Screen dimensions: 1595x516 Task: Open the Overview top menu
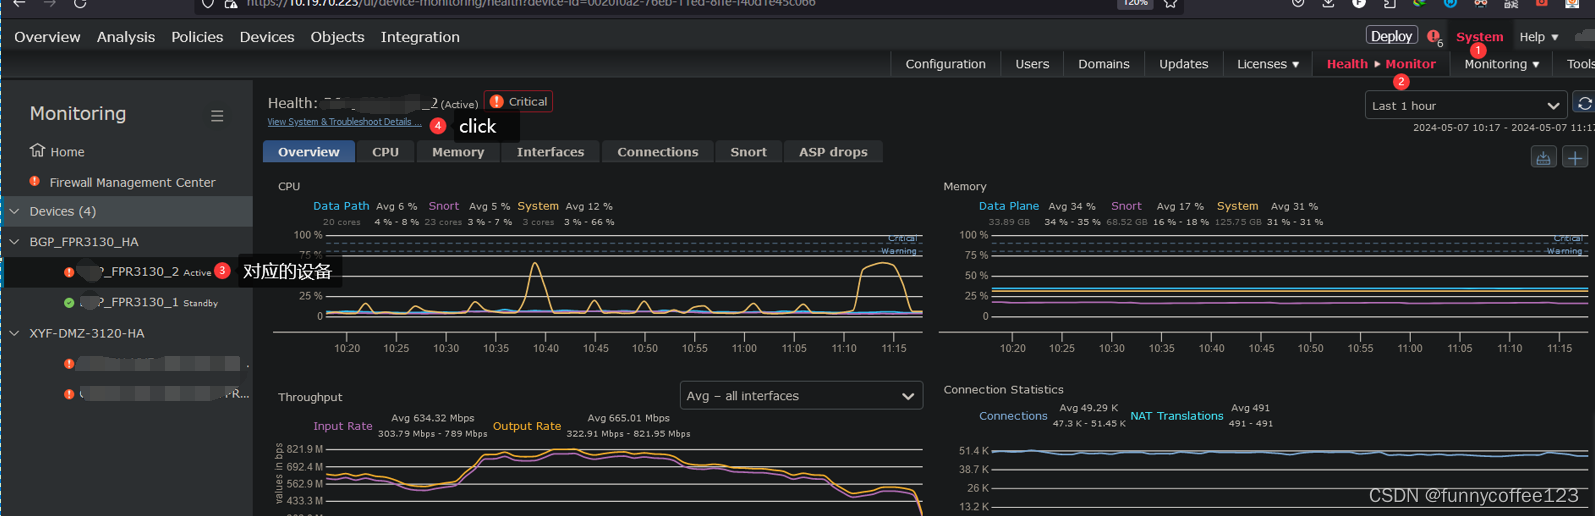coord(47,37)
